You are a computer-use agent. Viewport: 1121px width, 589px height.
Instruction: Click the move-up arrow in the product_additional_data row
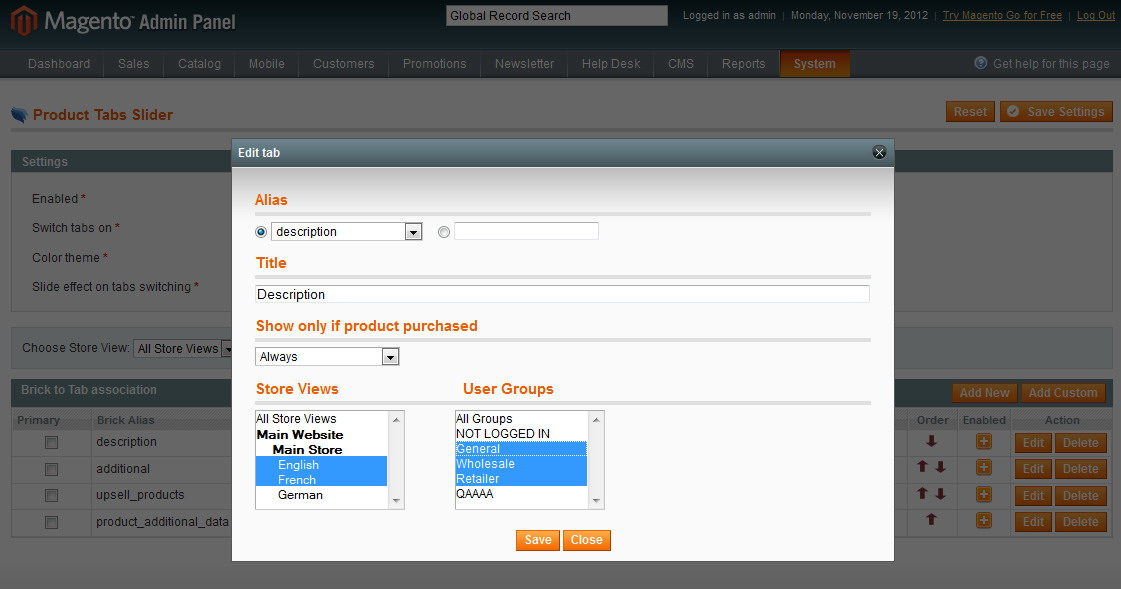[x=932, y=520]
